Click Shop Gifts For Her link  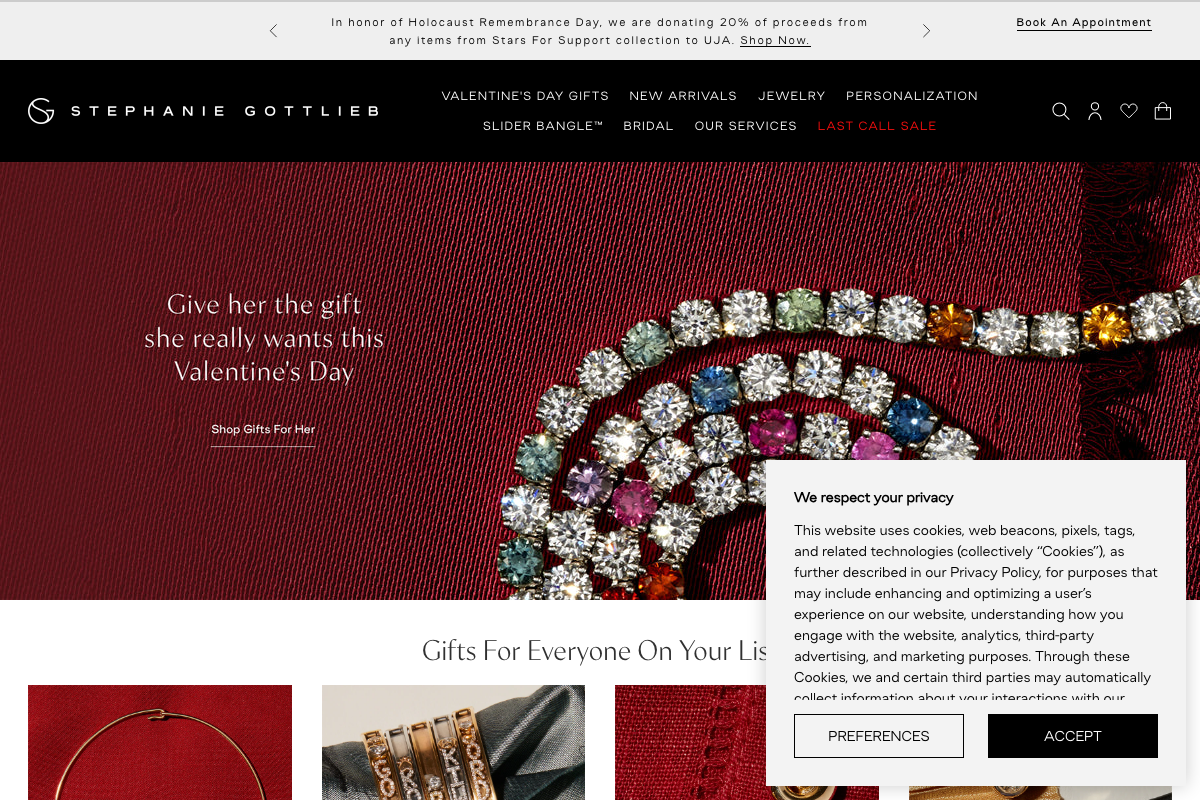[263, 430]
